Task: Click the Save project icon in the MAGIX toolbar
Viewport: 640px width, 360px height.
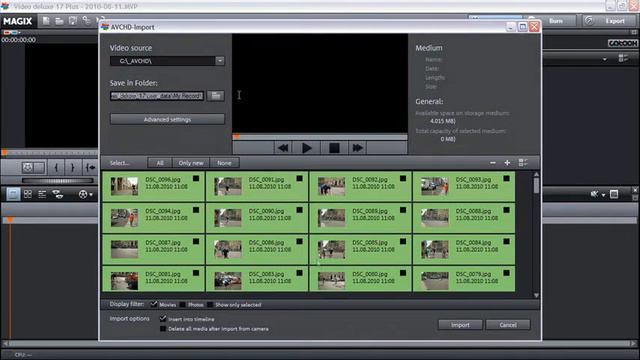Action: 73,20
